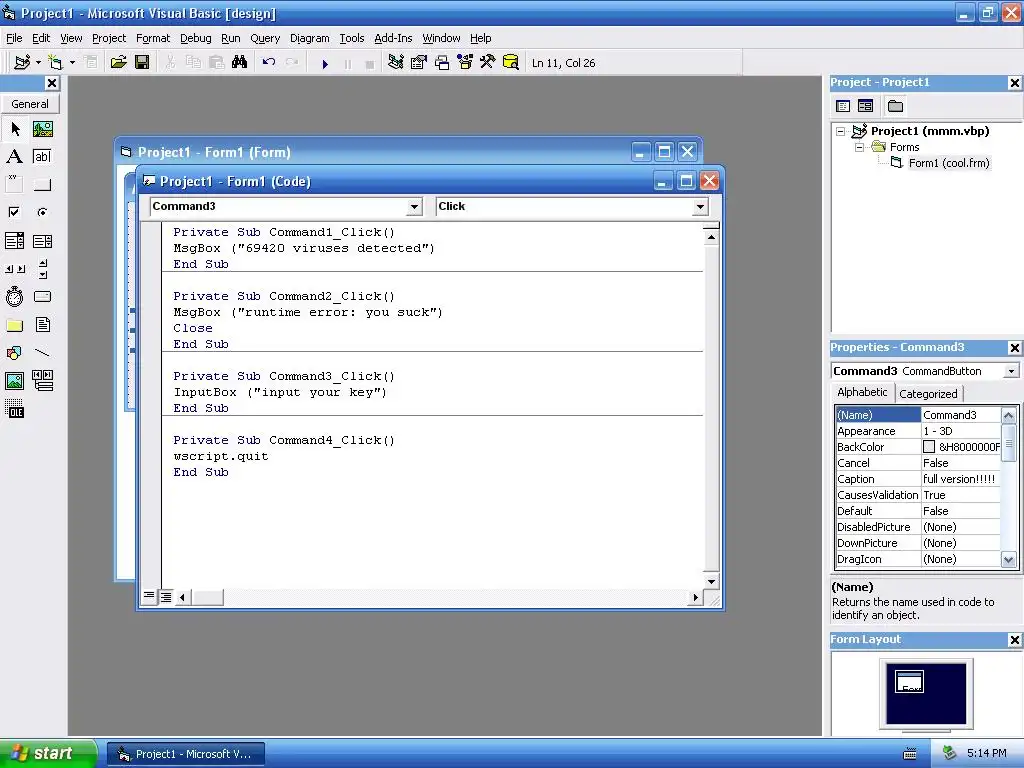This screenshot has height=768, width=1024.
Task: Open Properties object selector dropdown
Action: click(x=1011, y=371)
